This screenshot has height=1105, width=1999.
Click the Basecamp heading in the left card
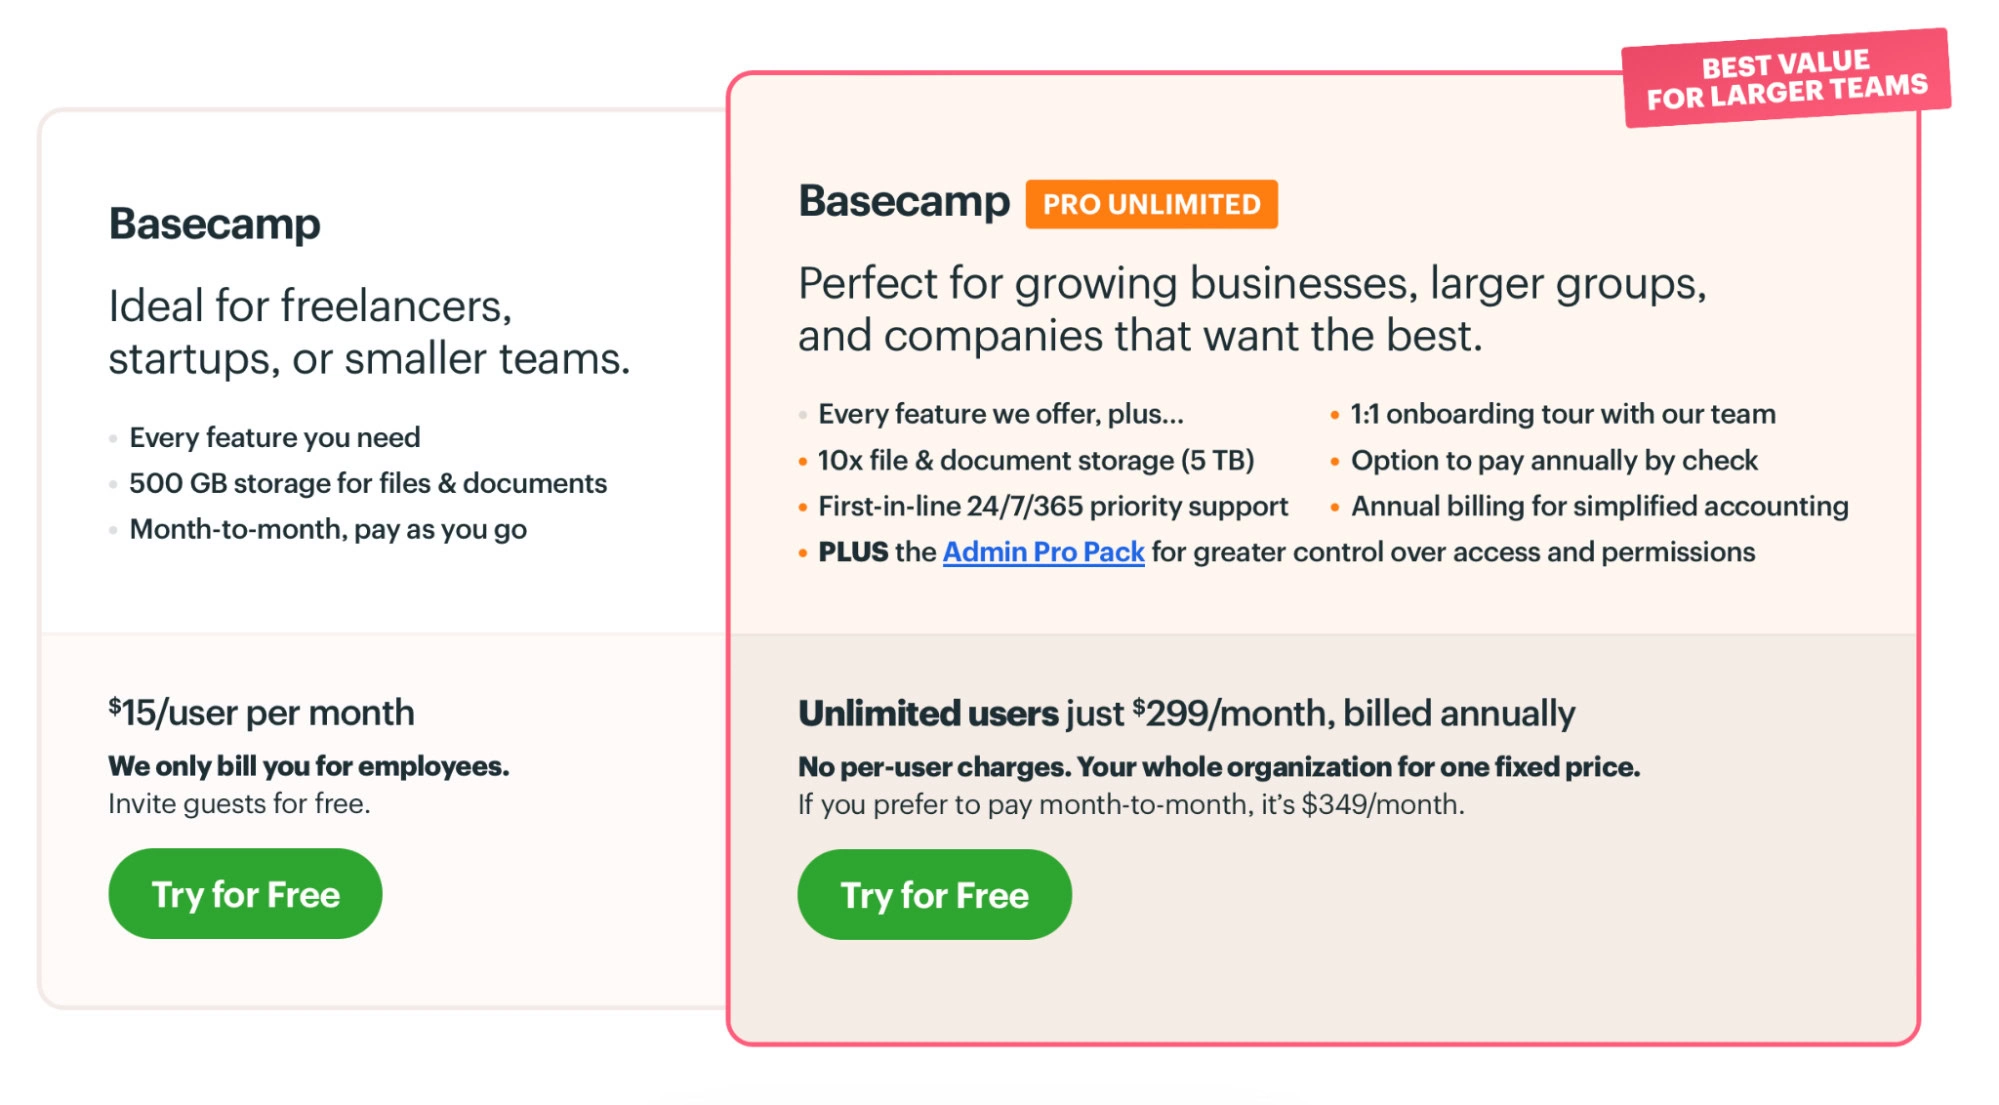pyautogui.click(x=215, y=223)
